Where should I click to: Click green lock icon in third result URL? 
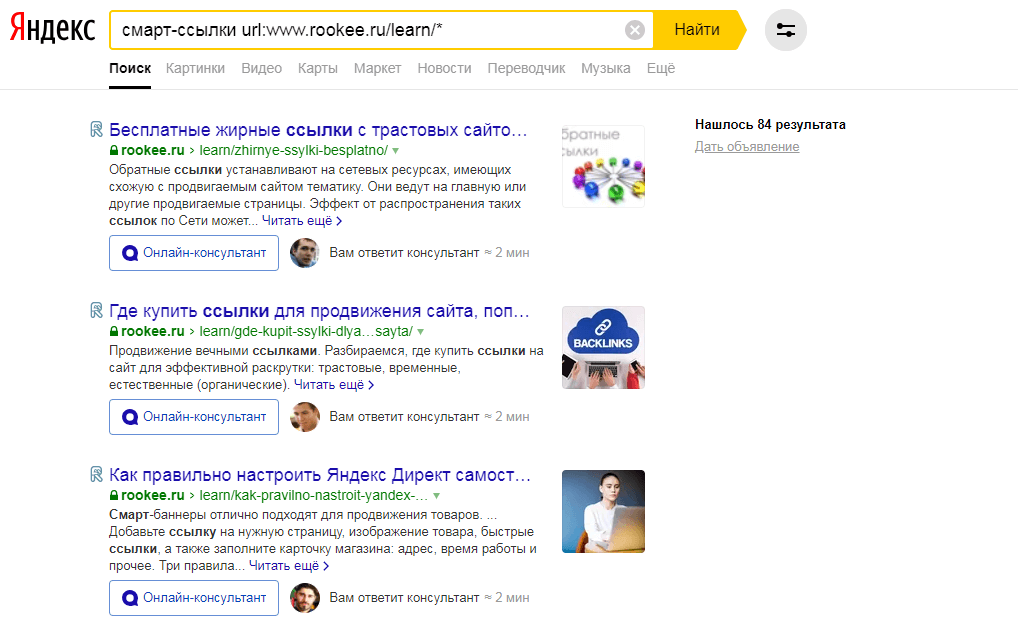pos(114,496)
